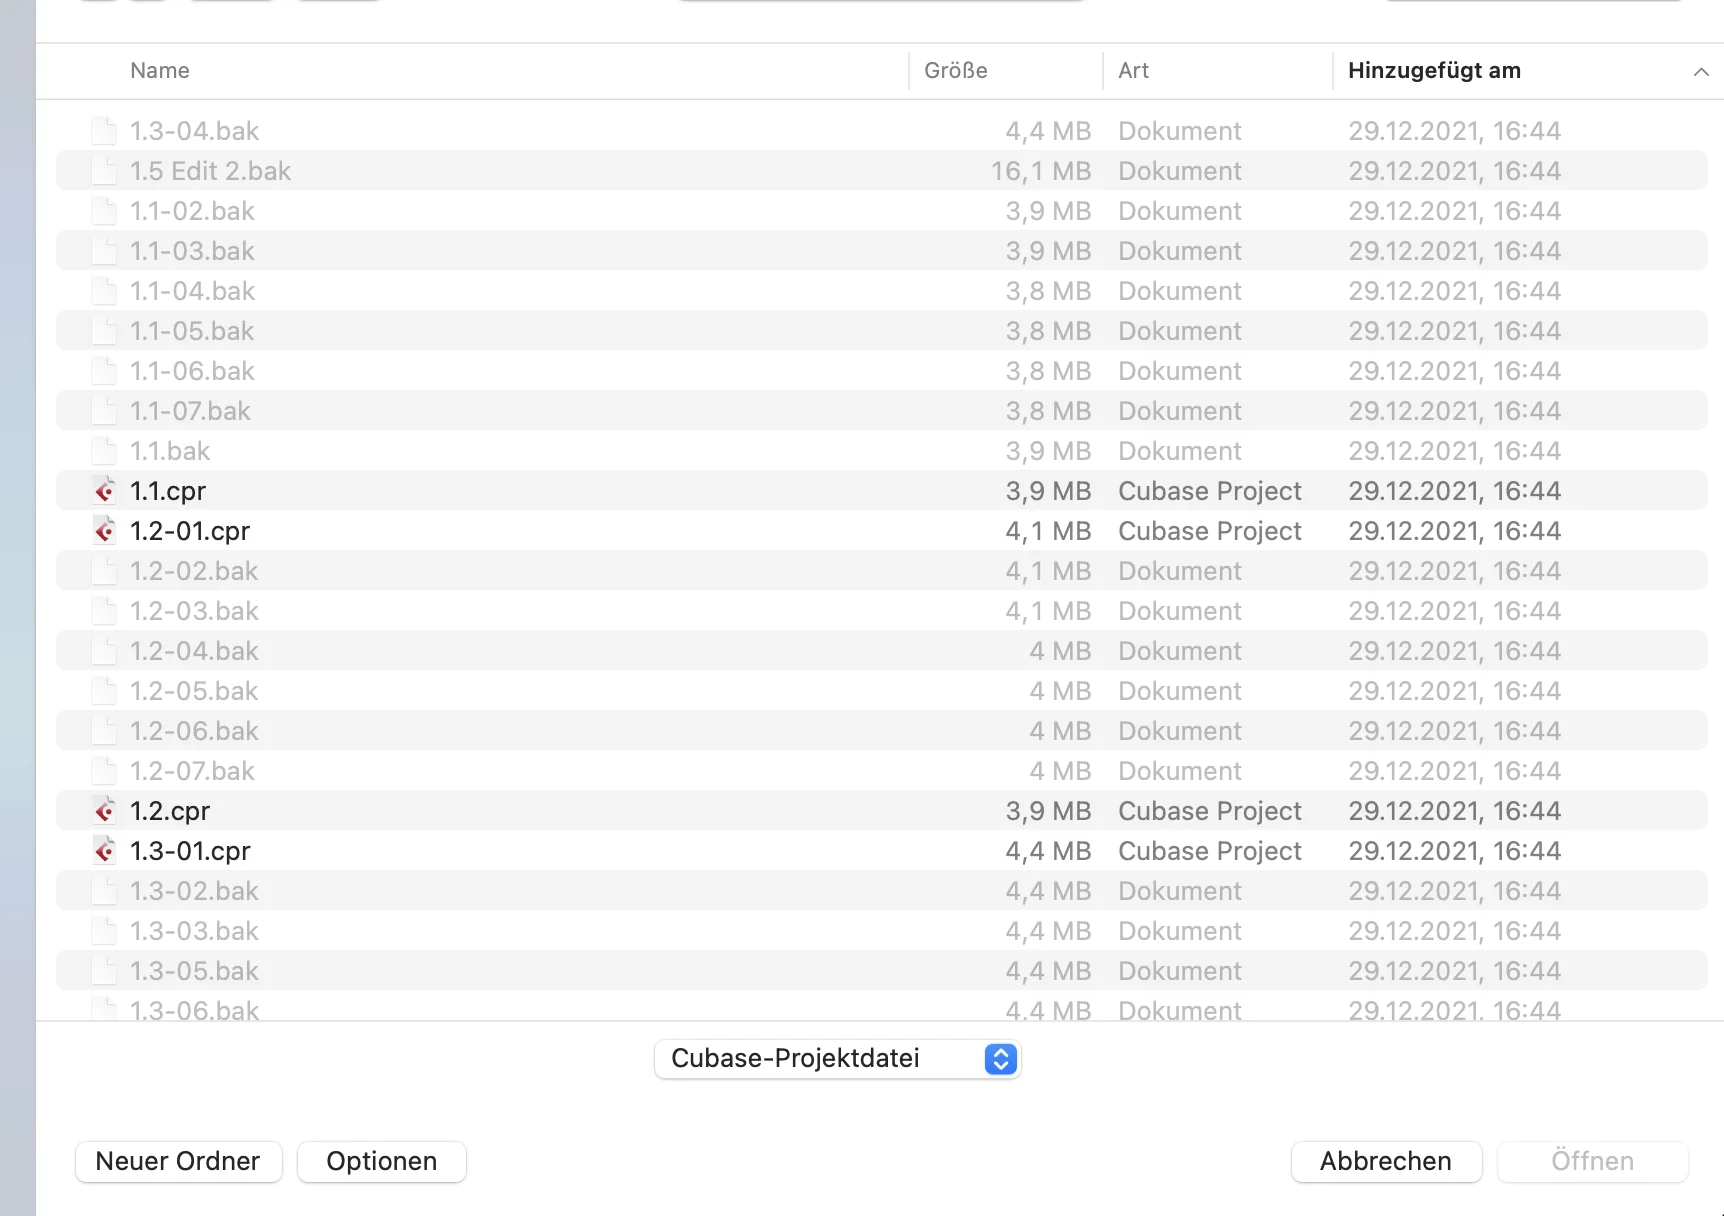Screen dimensions: 1724x1216
Task: Click file name 1.1-02.bak
Action: tap(193, 211)
